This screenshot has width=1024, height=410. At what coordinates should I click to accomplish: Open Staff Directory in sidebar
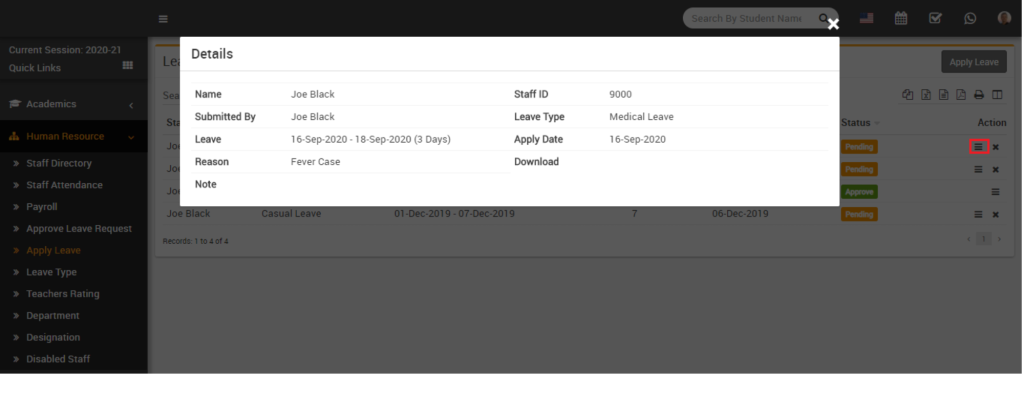59,163
